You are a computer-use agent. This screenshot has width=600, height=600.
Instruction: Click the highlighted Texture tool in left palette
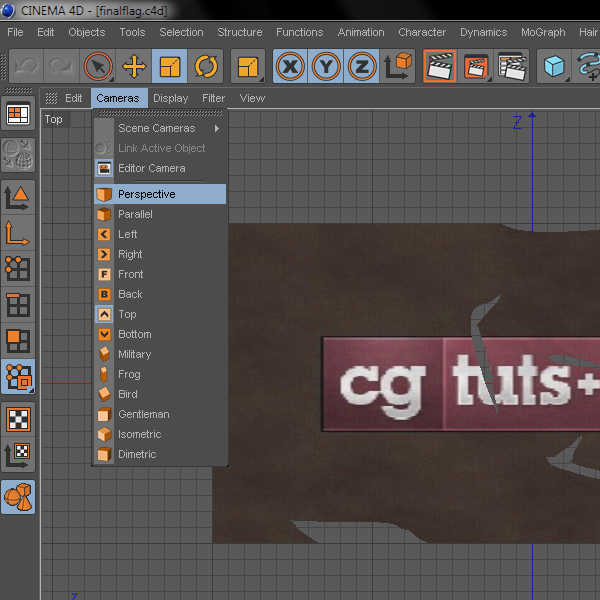(18, 377)
